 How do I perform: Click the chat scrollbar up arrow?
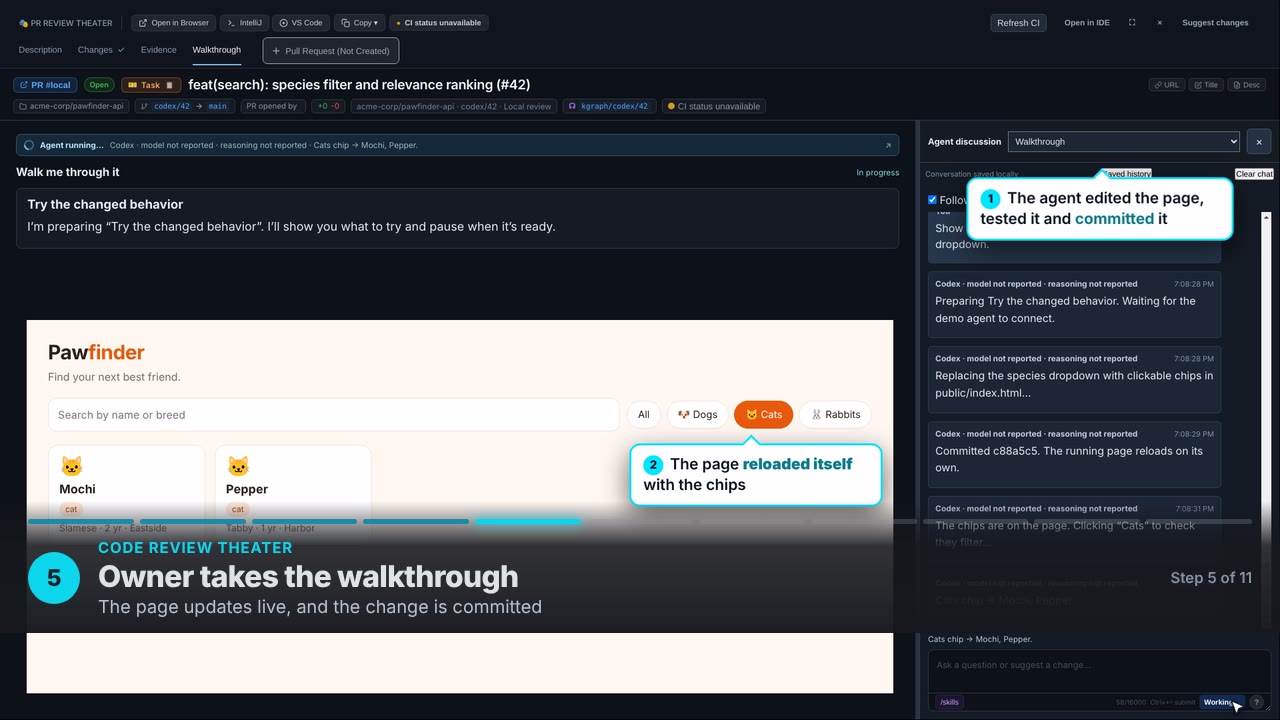pyautogui.click(x=1266, y=217)
